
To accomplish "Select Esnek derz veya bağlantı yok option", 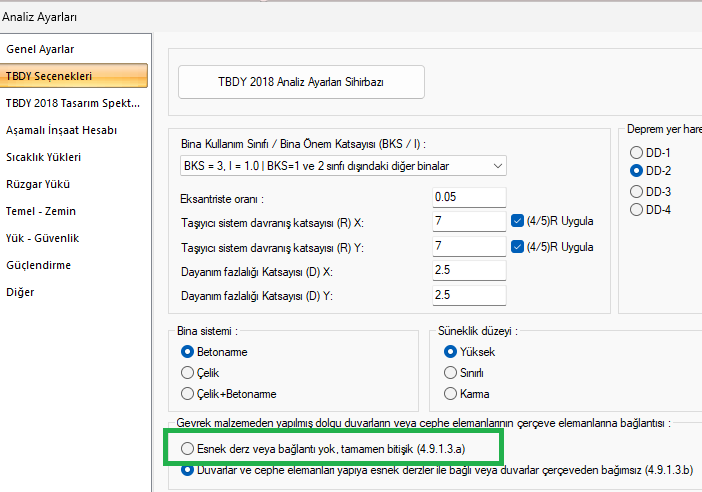I will pyautogui.click(x=187, y=450).
